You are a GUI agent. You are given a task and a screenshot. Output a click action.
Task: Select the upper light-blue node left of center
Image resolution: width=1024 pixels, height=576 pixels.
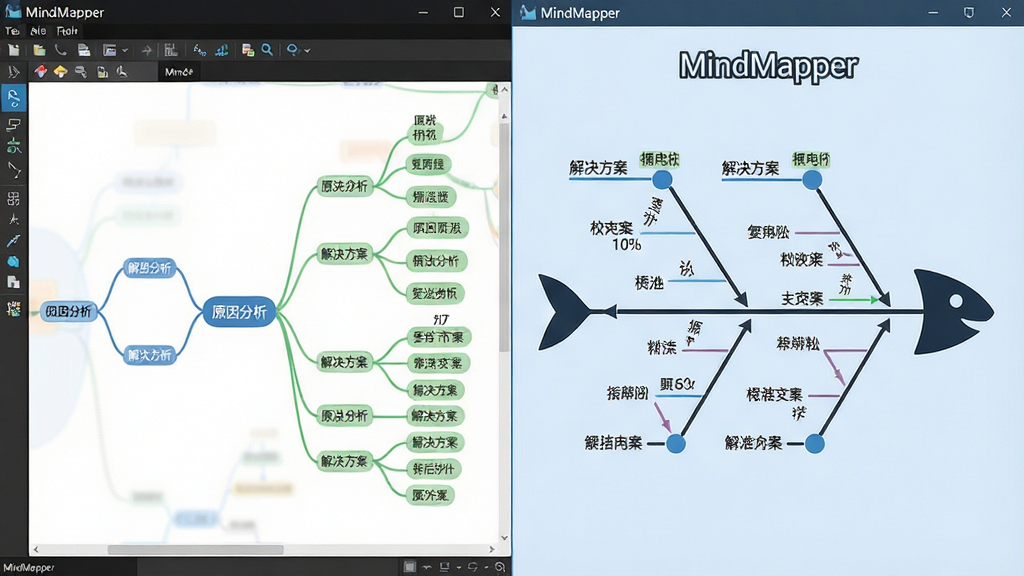(x=150, y=268)
